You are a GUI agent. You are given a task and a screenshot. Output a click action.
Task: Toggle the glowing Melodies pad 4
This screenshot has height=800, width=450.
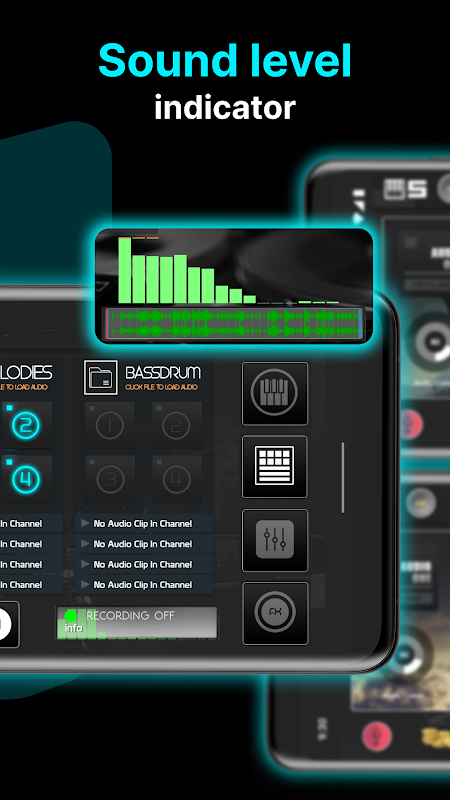pos(26,479)
